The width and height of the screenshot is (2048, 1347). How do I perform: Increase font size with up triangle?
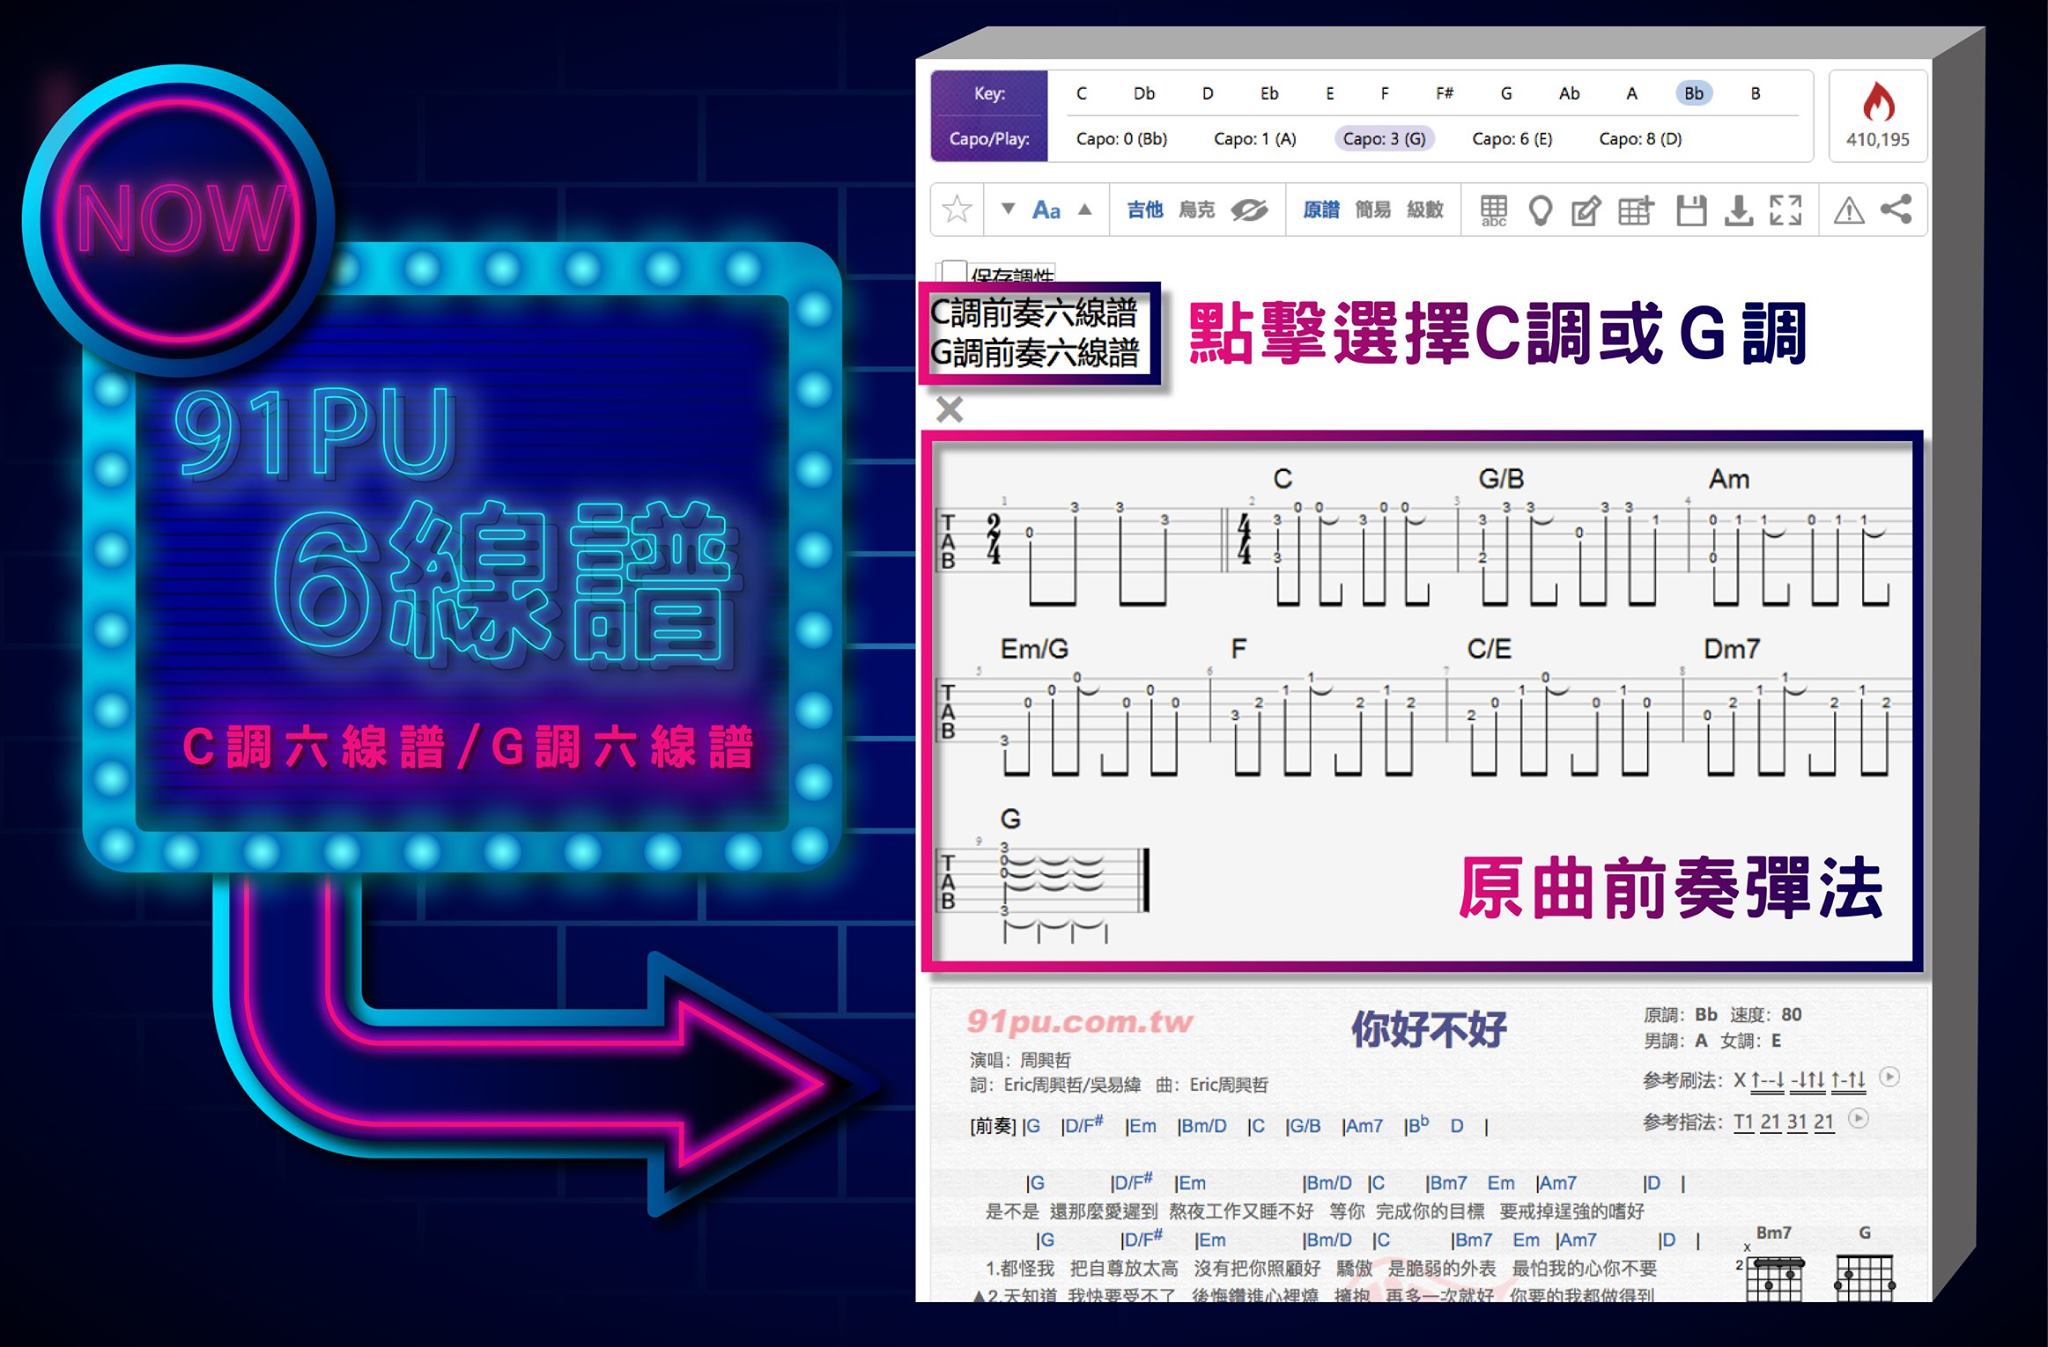1085,209
